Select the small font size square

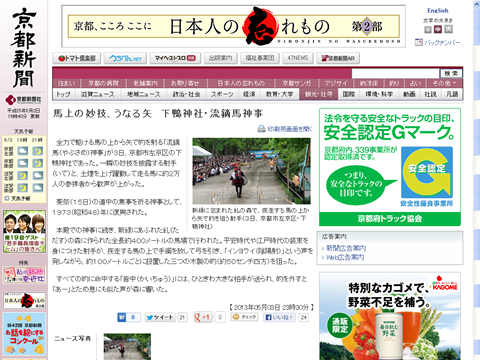(428, 30)
